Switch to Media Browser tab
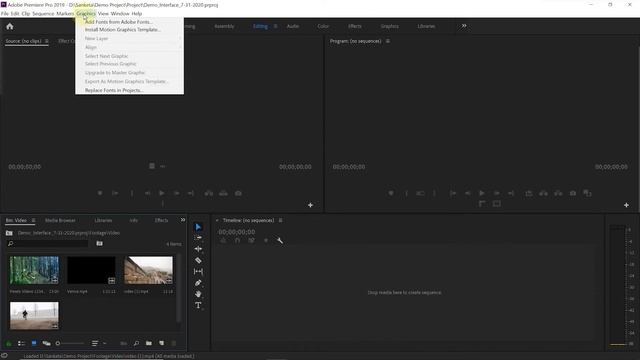The height and width of the screenshot is (360, 640). tap(60, 220)
